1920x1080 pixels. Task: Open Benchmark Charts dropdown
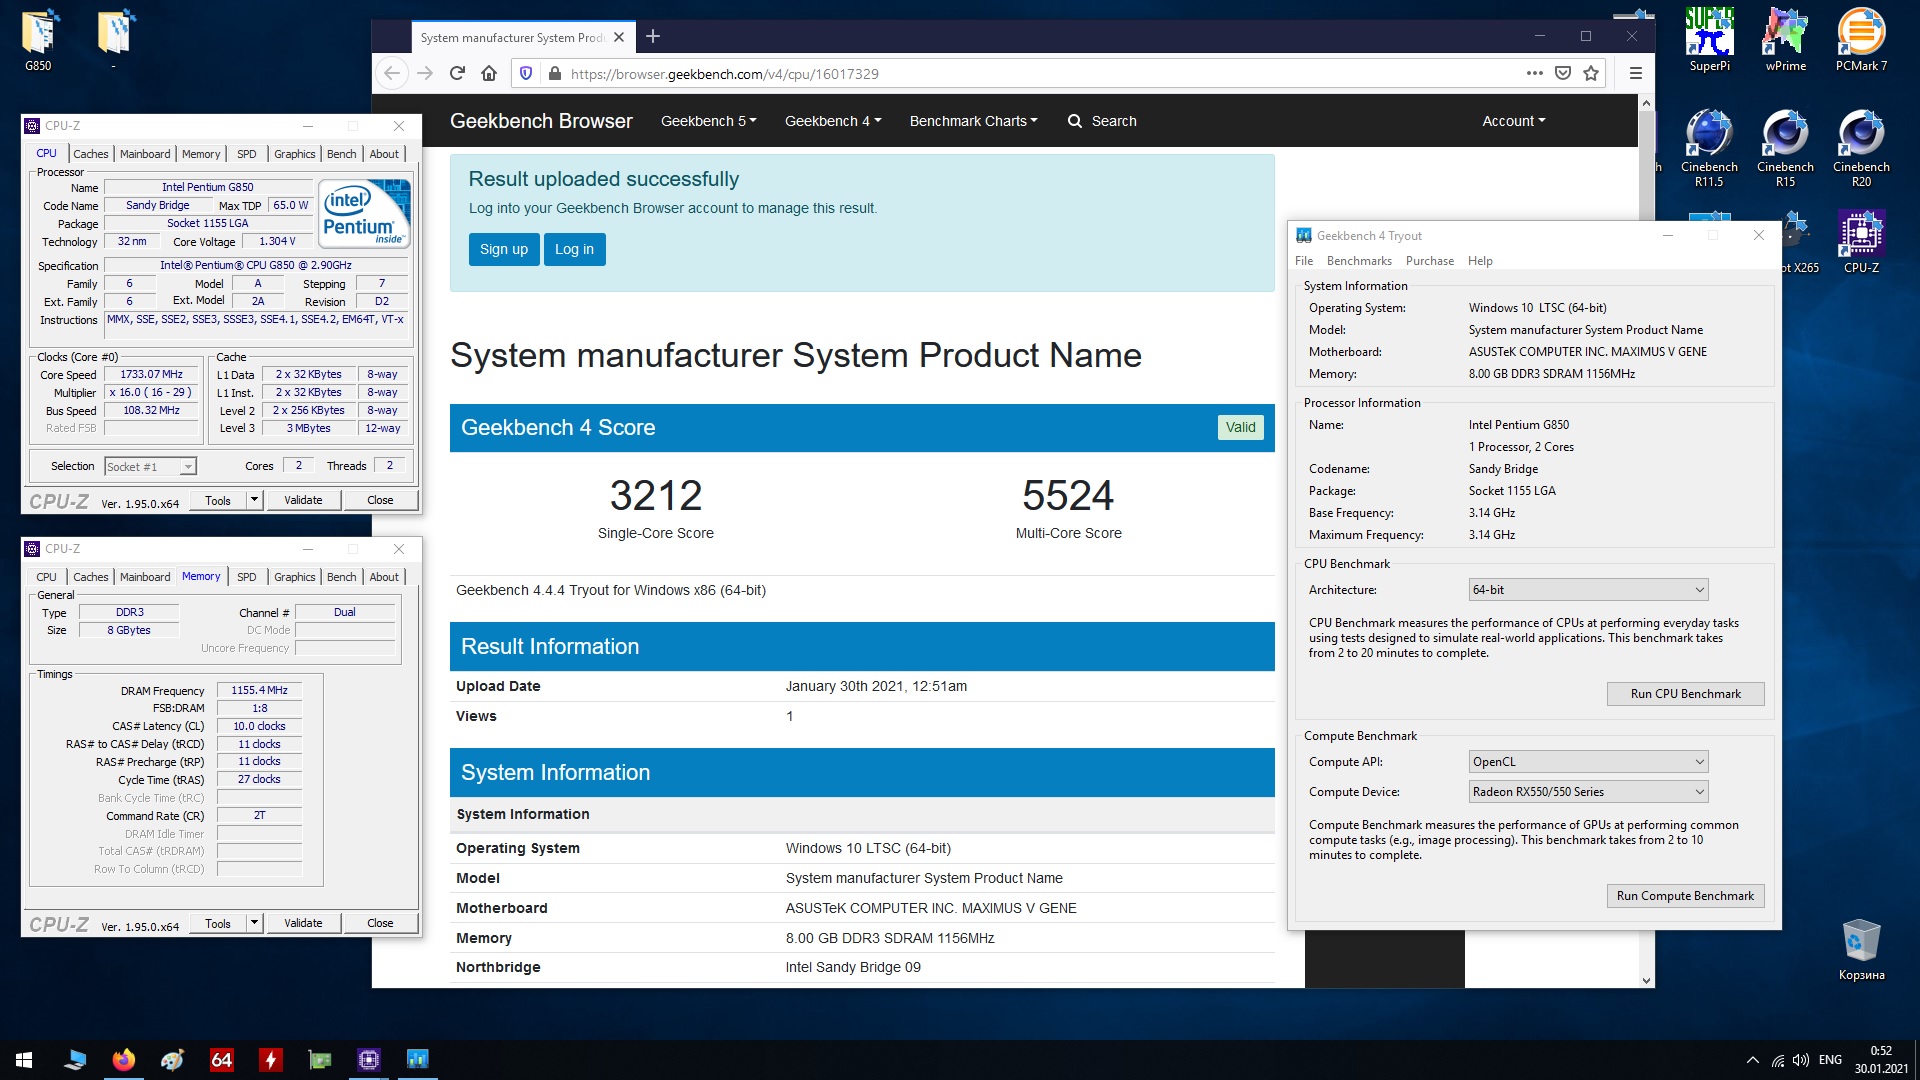point(973,121)
